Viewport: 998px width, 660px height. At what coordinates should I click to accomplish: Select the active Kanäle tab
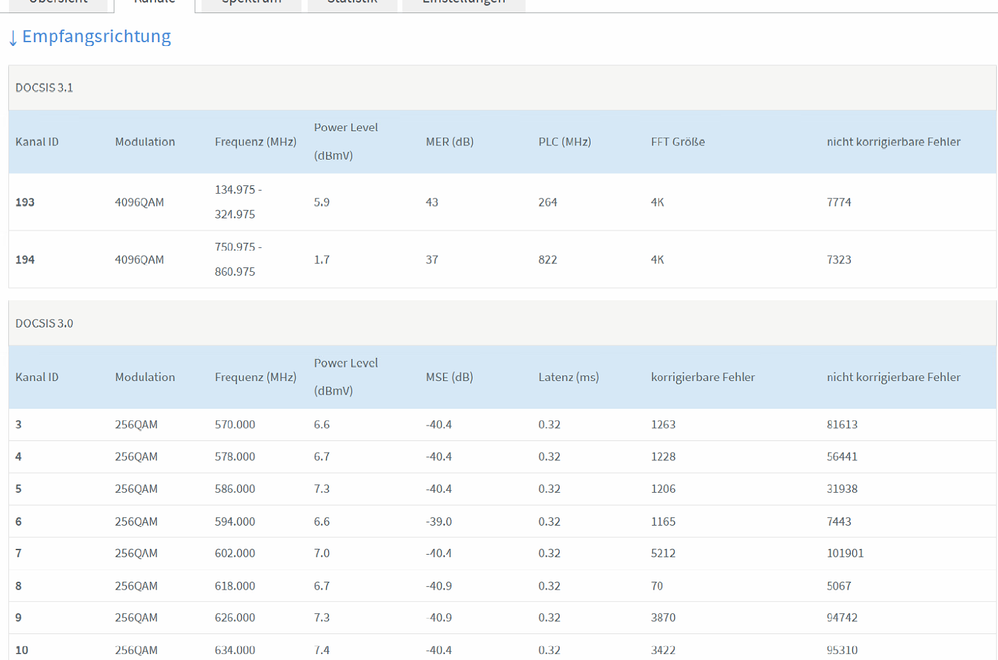point(154,3)
